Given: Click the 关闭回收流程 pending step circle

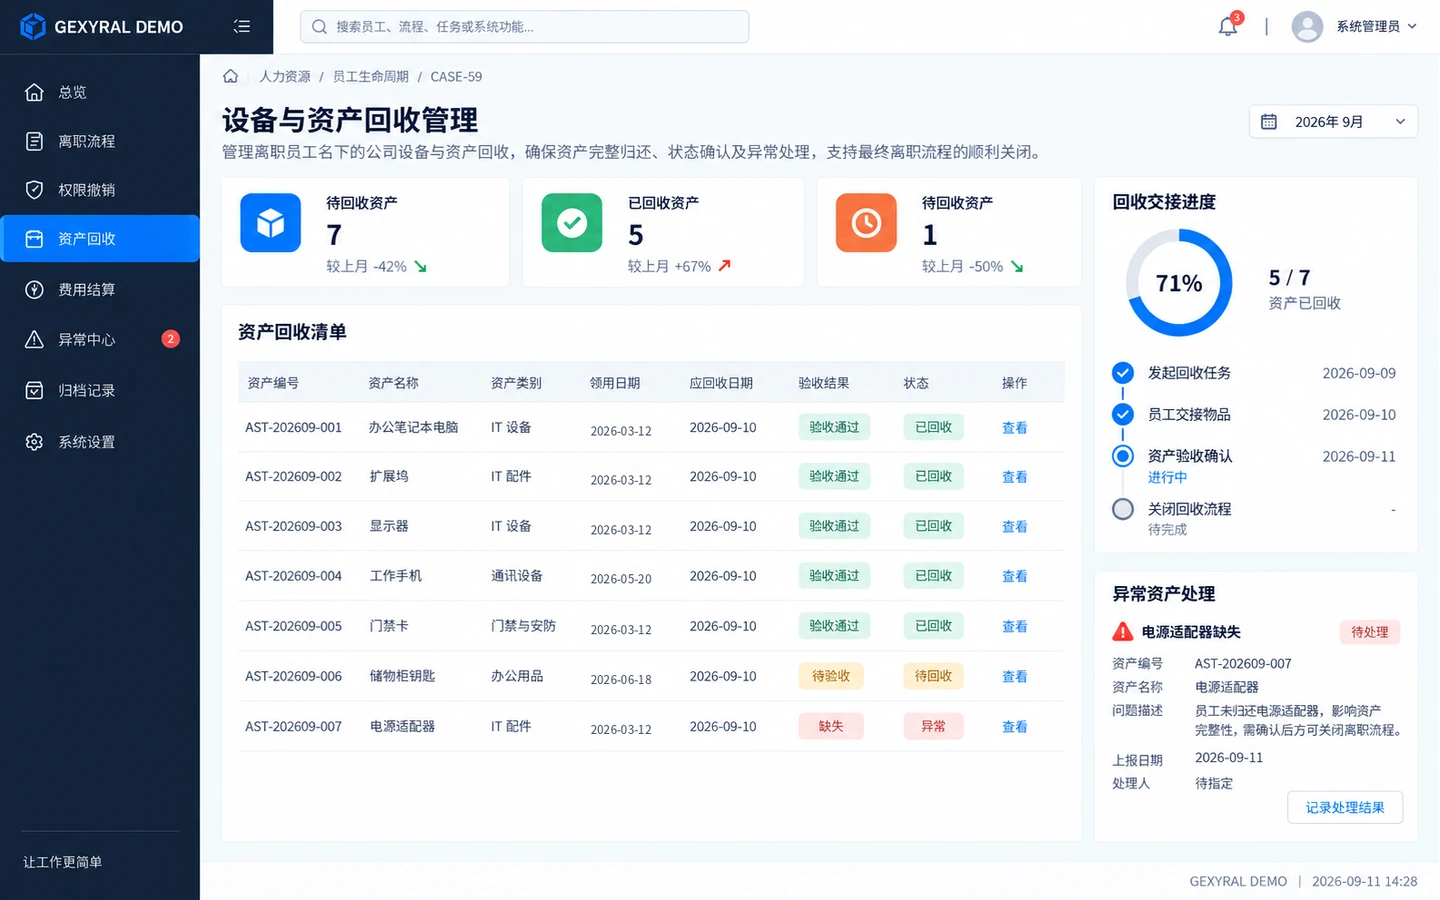Looking at the screenshot, I should (x=1123, y=509).
